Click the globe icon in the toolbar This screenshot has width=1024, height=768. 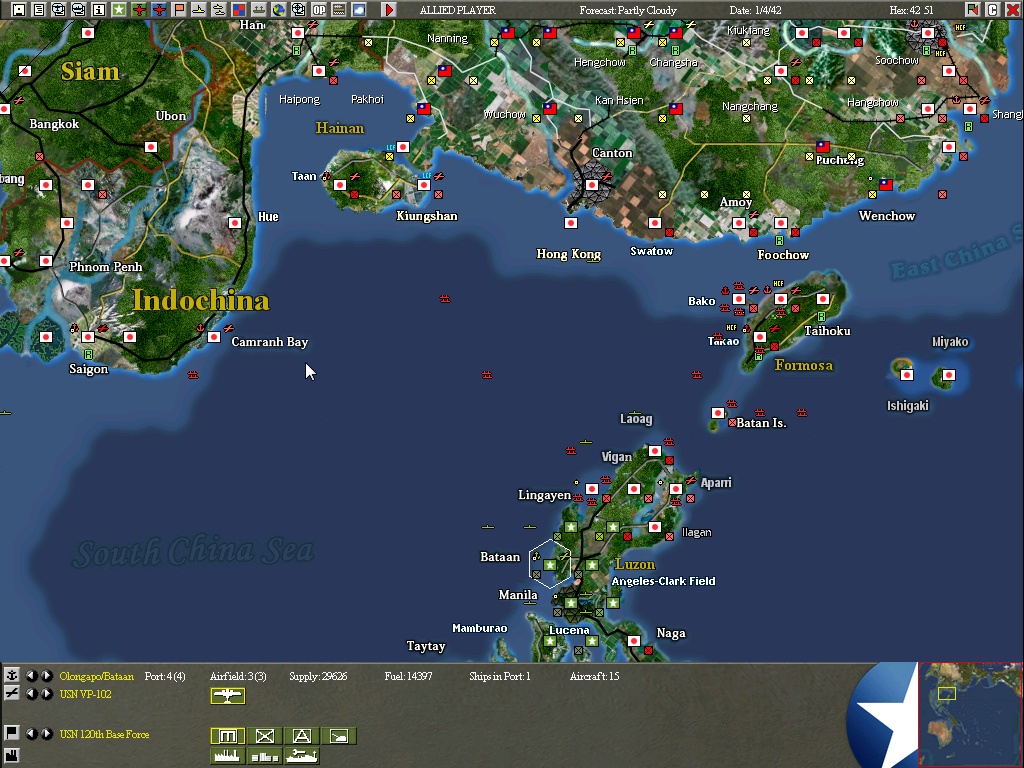point(279,9)
